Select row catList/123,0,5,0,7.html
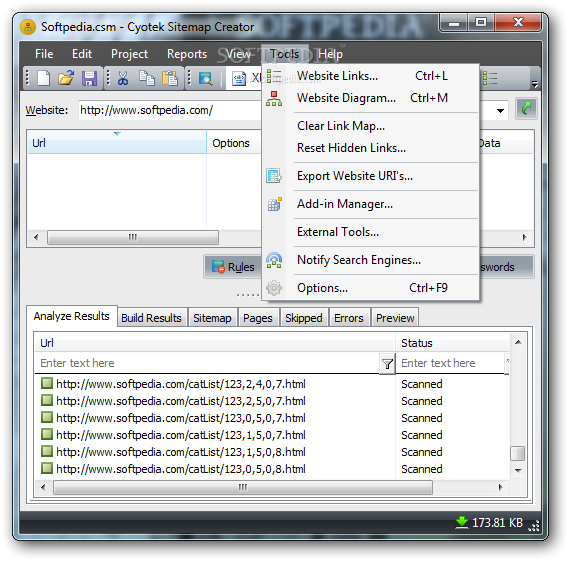This screenshot has height=561, width=569. pyautogui.click(x=272, y=418)
